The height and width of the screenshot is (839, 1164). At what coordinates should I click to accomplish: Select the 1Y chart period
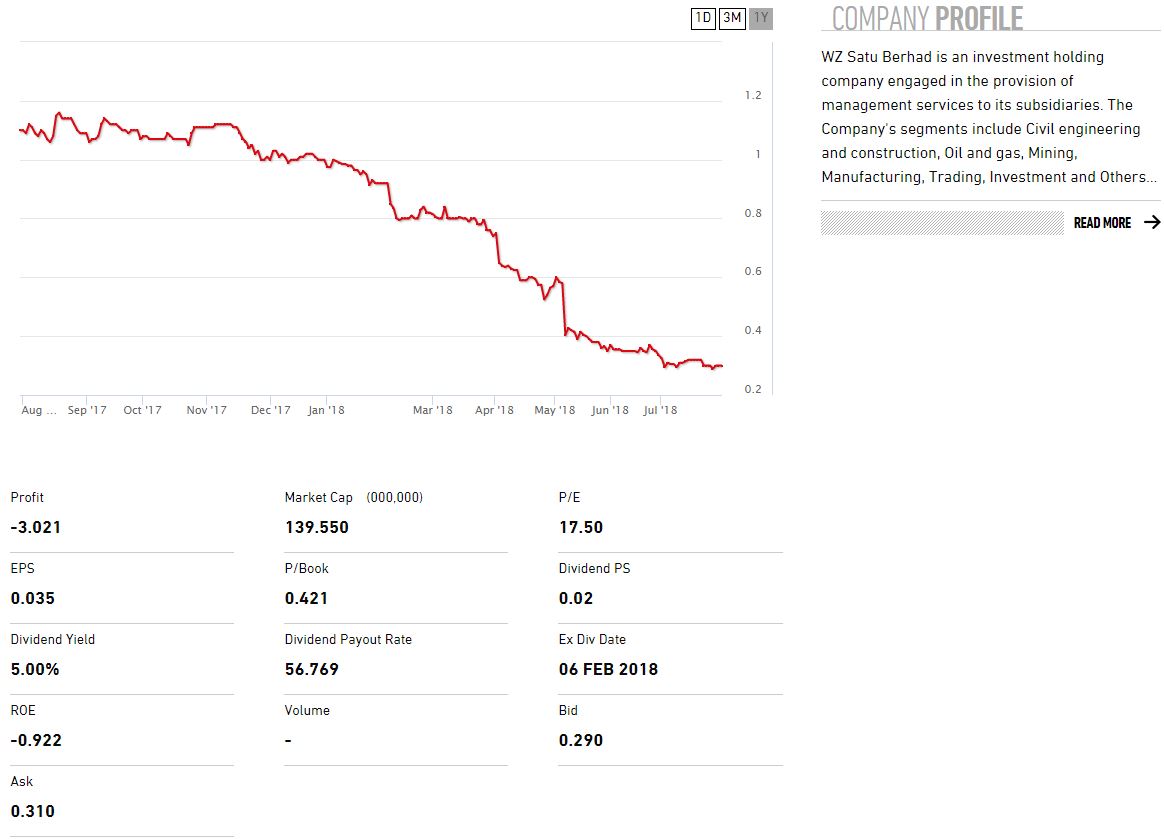pyautogui.click(x=761, y=18)
